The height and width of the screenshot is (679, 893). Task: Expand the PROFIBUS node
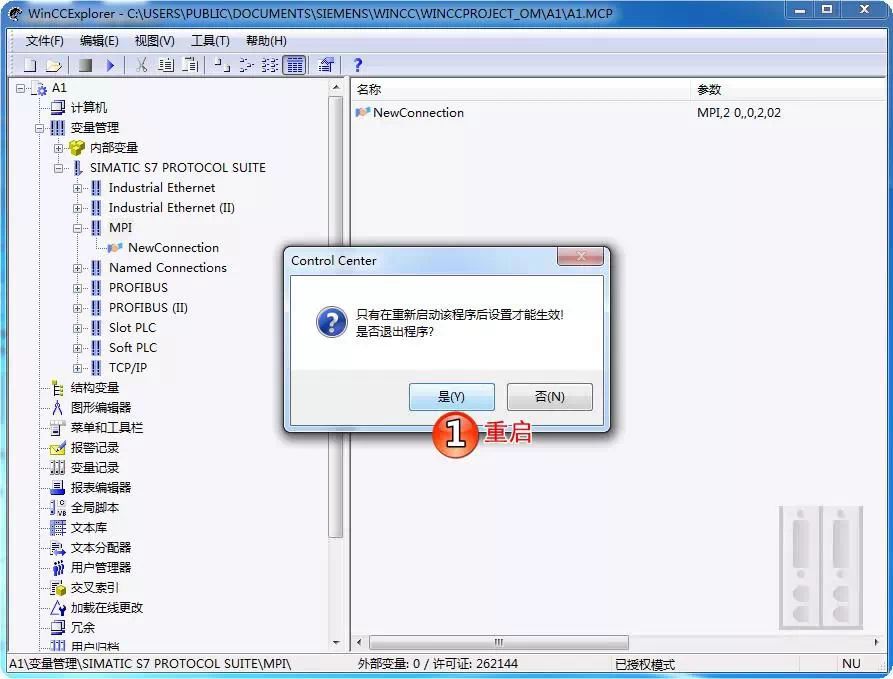coord(77,288)
